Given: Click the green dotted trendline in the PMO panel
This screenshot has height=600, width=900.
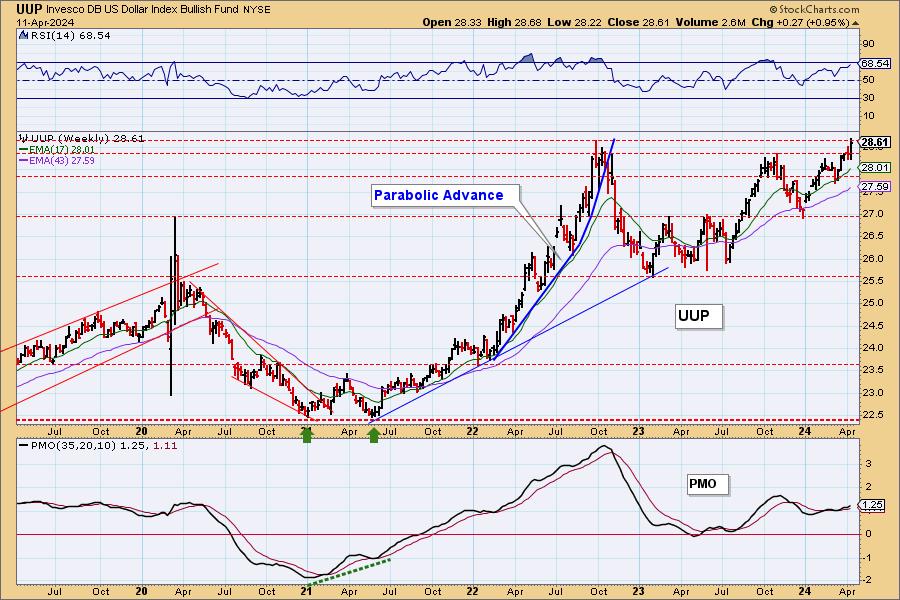Looking at the screenshot, I should 351,571.
